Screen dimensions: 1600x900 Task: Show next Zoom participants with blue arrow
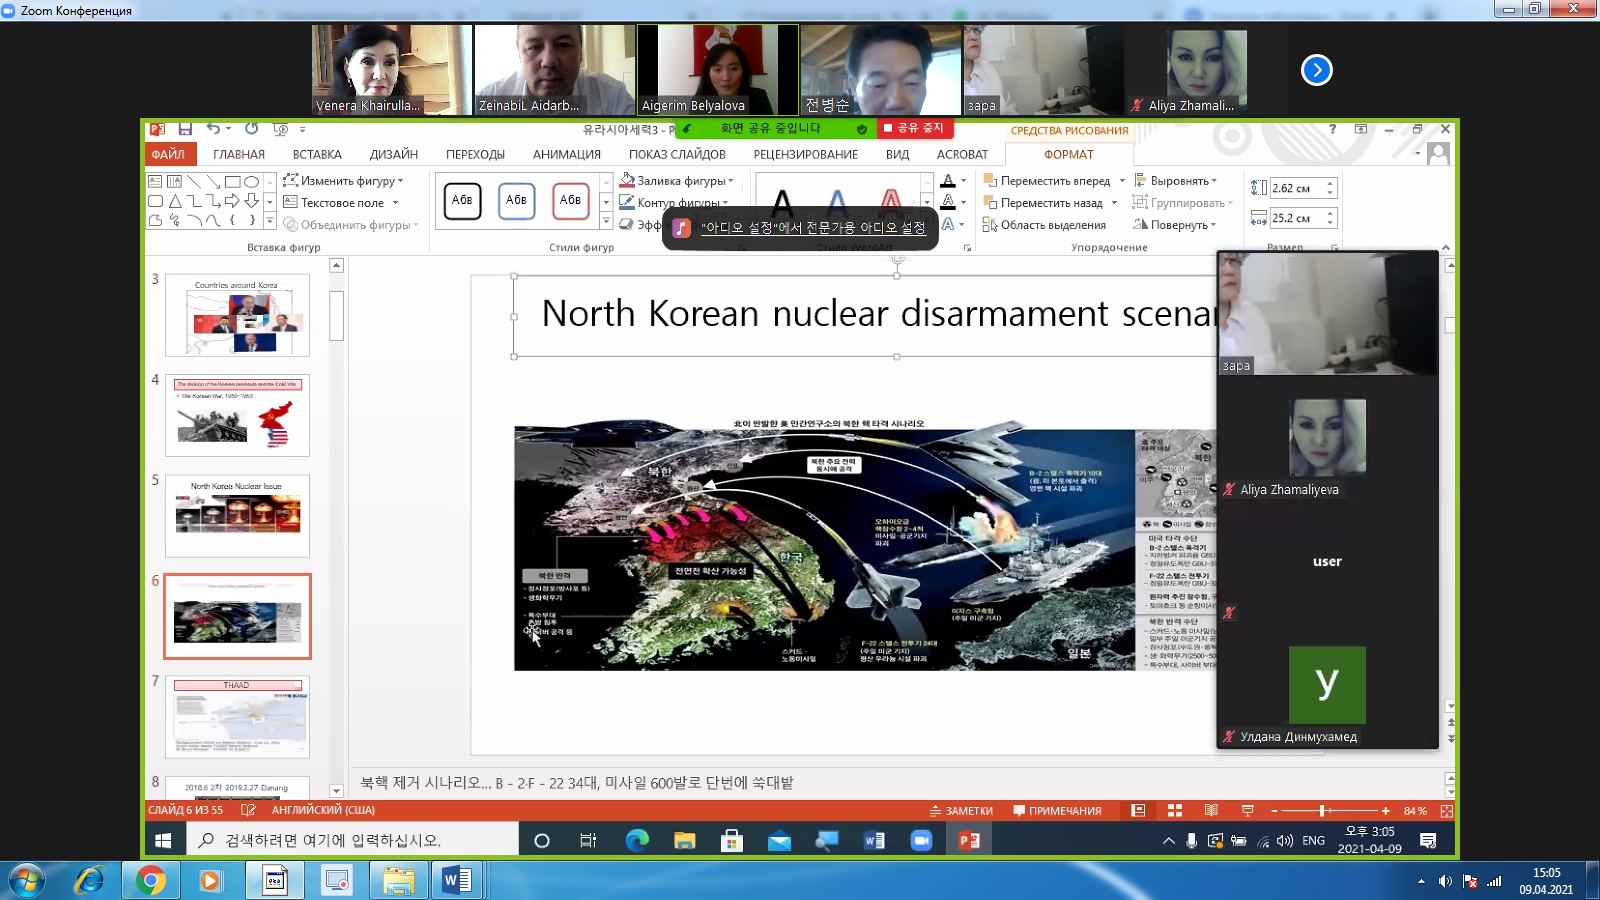(1316, 70)
